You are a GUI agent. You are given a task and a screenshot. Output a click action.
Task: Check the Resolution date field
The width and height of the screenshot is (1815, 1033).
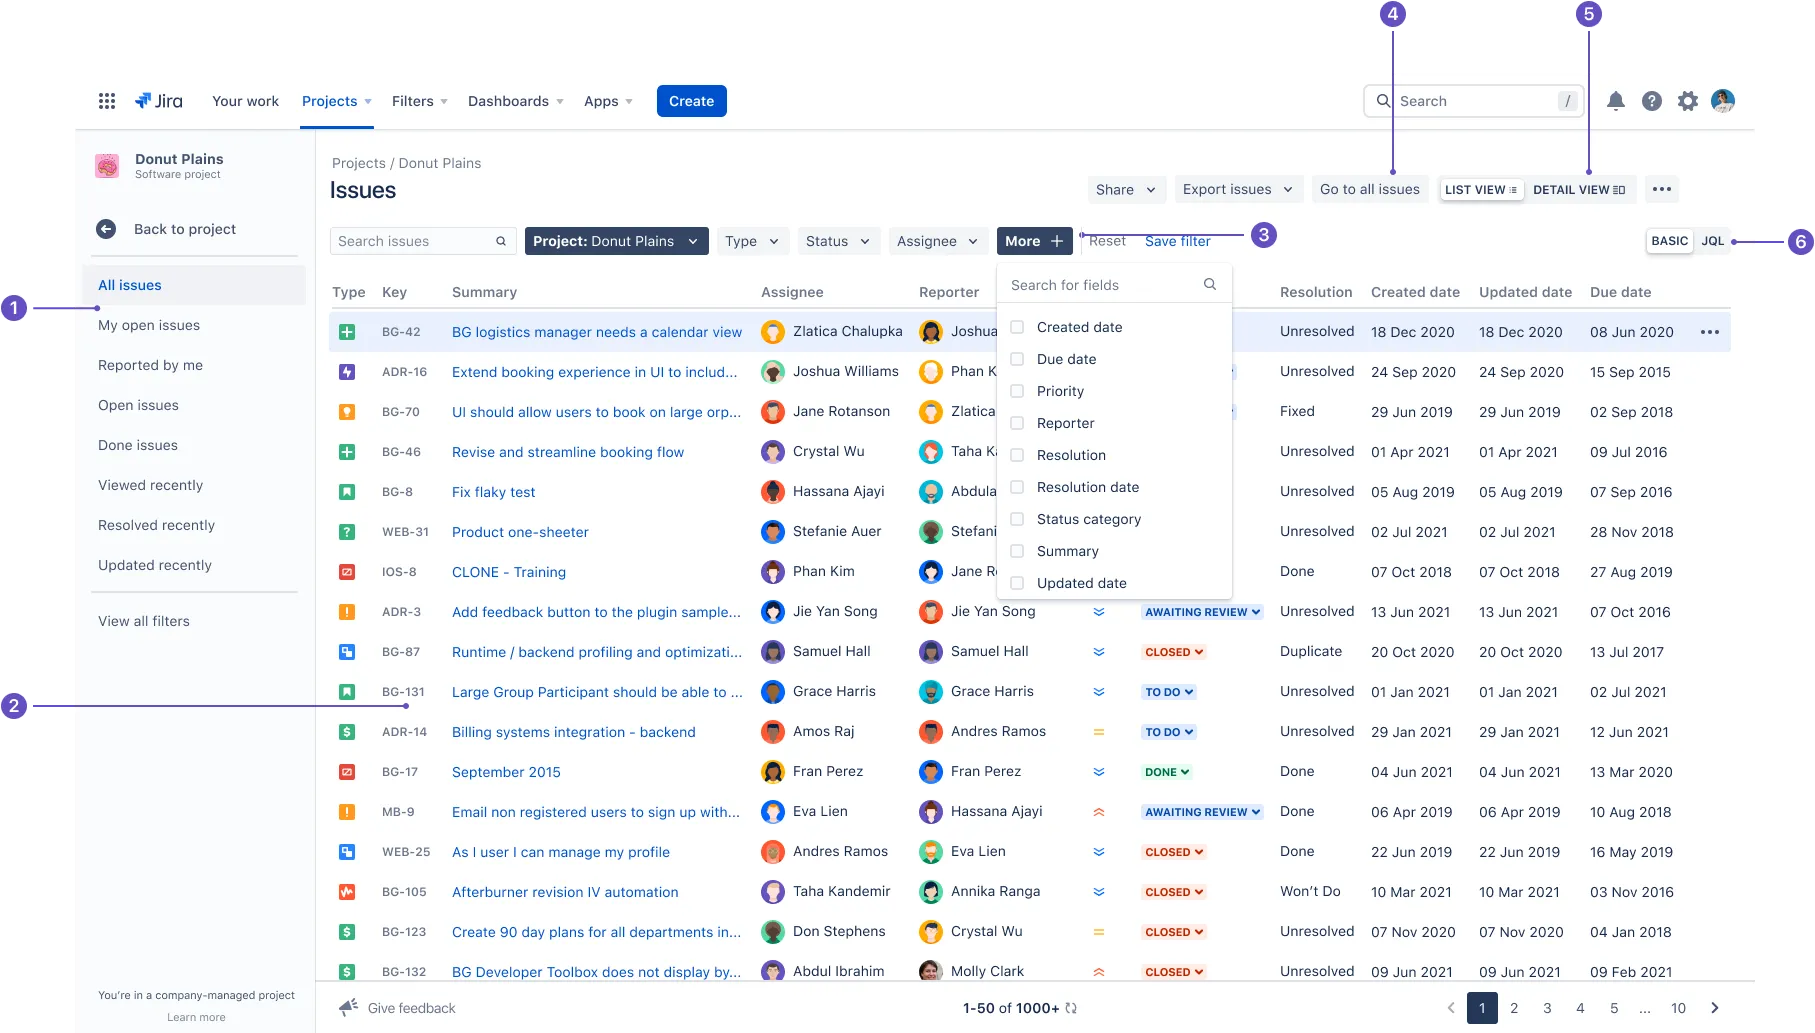pos(1017,487)
